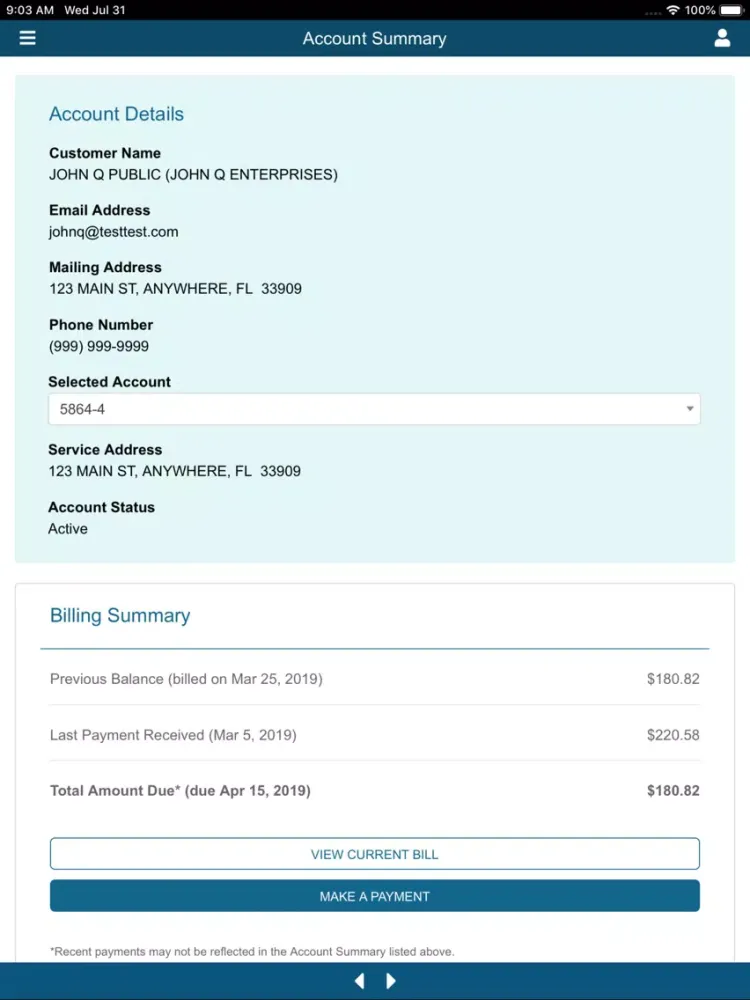
Task: Tap the Account Summary page title
Action: 374,39
